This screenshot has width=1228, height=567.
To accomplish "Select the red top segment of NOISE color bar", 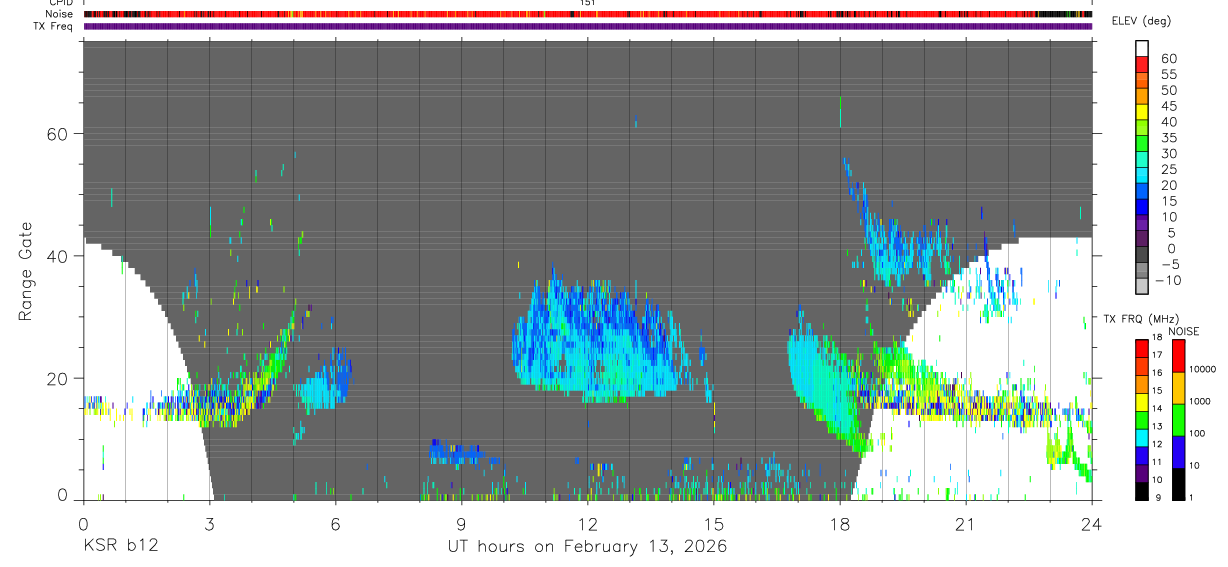I will (1179, 356).
